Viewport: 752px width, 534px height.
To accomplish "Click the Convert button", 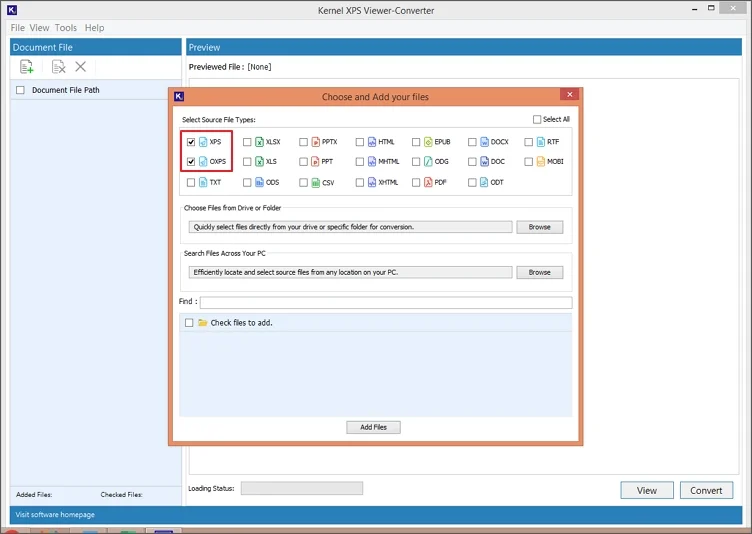I will [706, 490].
